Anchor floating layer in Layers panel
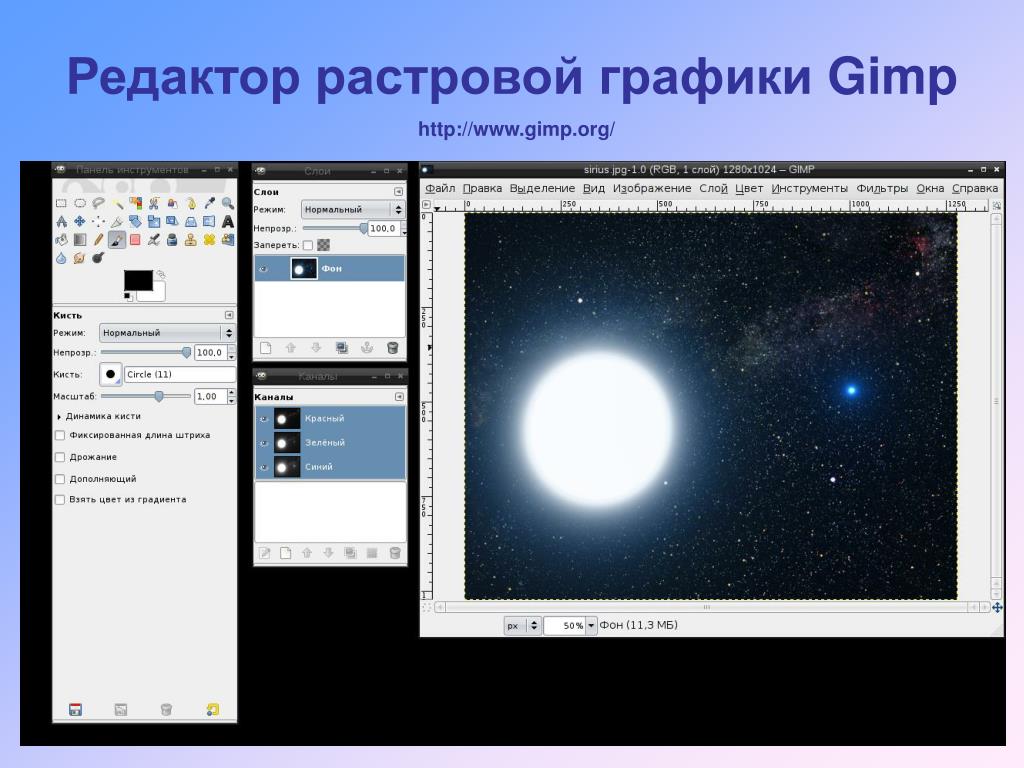The image size is (1024, 768). pyautogui.click(x=367, y=348)
